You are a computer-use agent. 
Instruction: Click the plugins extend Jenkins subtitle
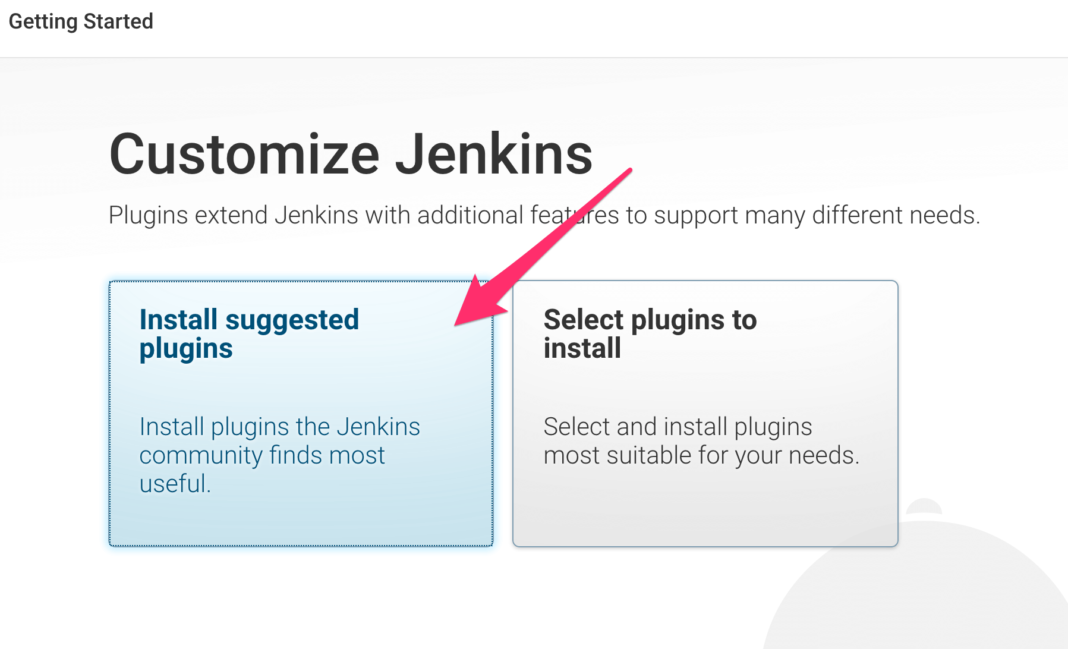click(x=544, y=214)
